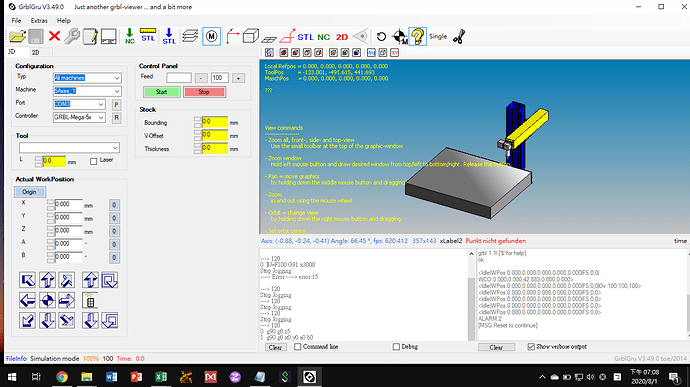Open file with the folder icon
The width and height of the screenshot is (690, 387).
click(x=18, y=37)
